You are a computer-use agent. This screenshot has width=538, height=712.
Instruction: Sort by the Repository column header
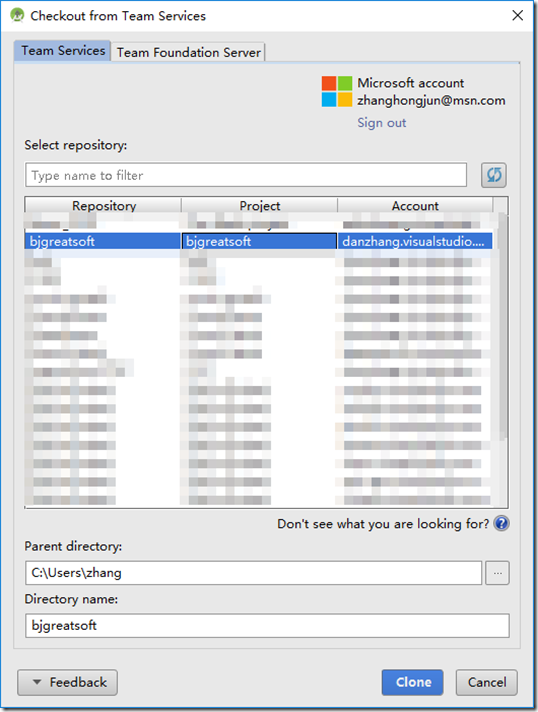[103, 205]
